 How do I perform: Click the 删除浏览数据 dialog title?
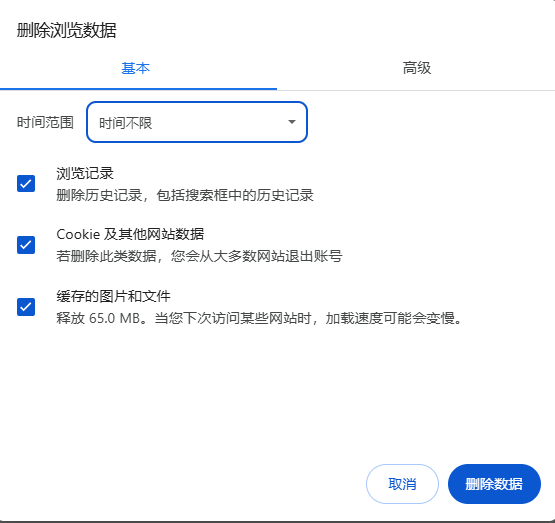pos(67,30)
